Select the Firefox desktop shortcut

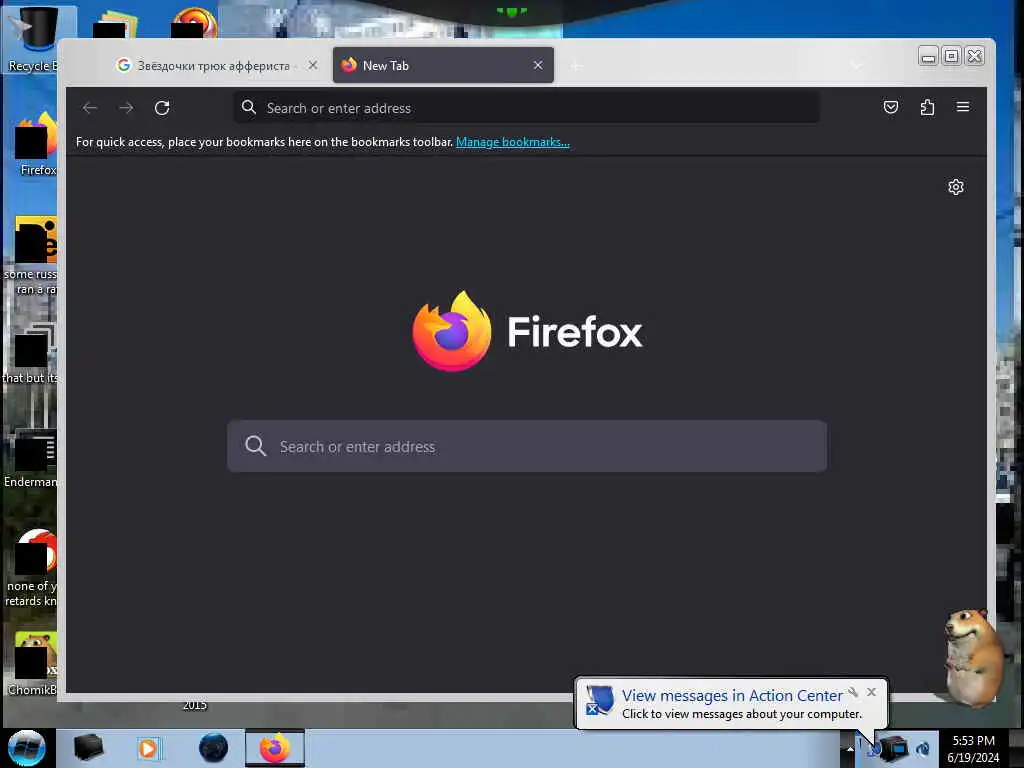tap(36, 145)
